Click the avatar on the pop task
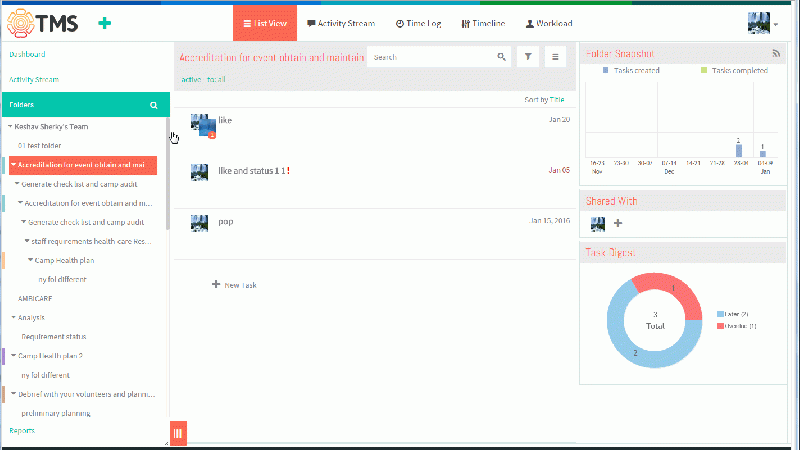Image resolution: width=800 pixels, height=450 pixels. pos(199,223)
